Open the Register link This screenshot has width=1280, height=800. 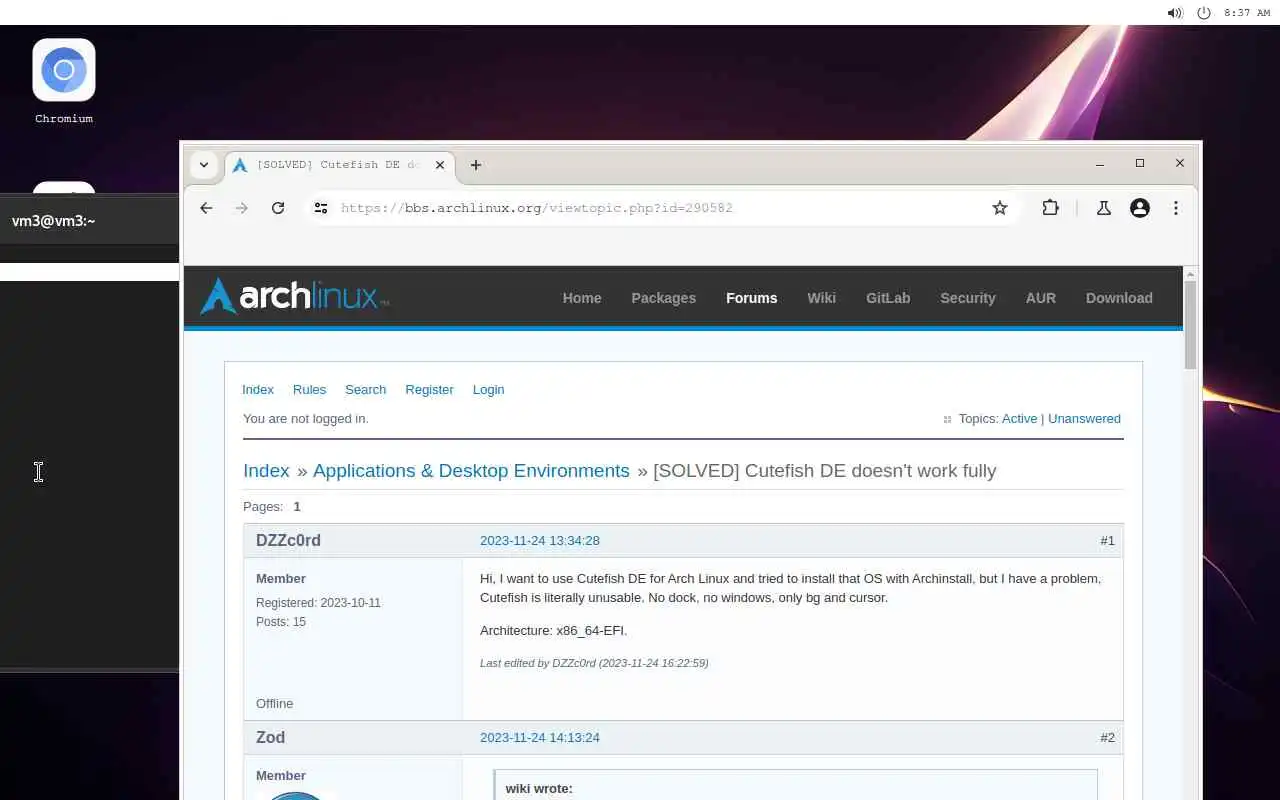coord(429,390)
